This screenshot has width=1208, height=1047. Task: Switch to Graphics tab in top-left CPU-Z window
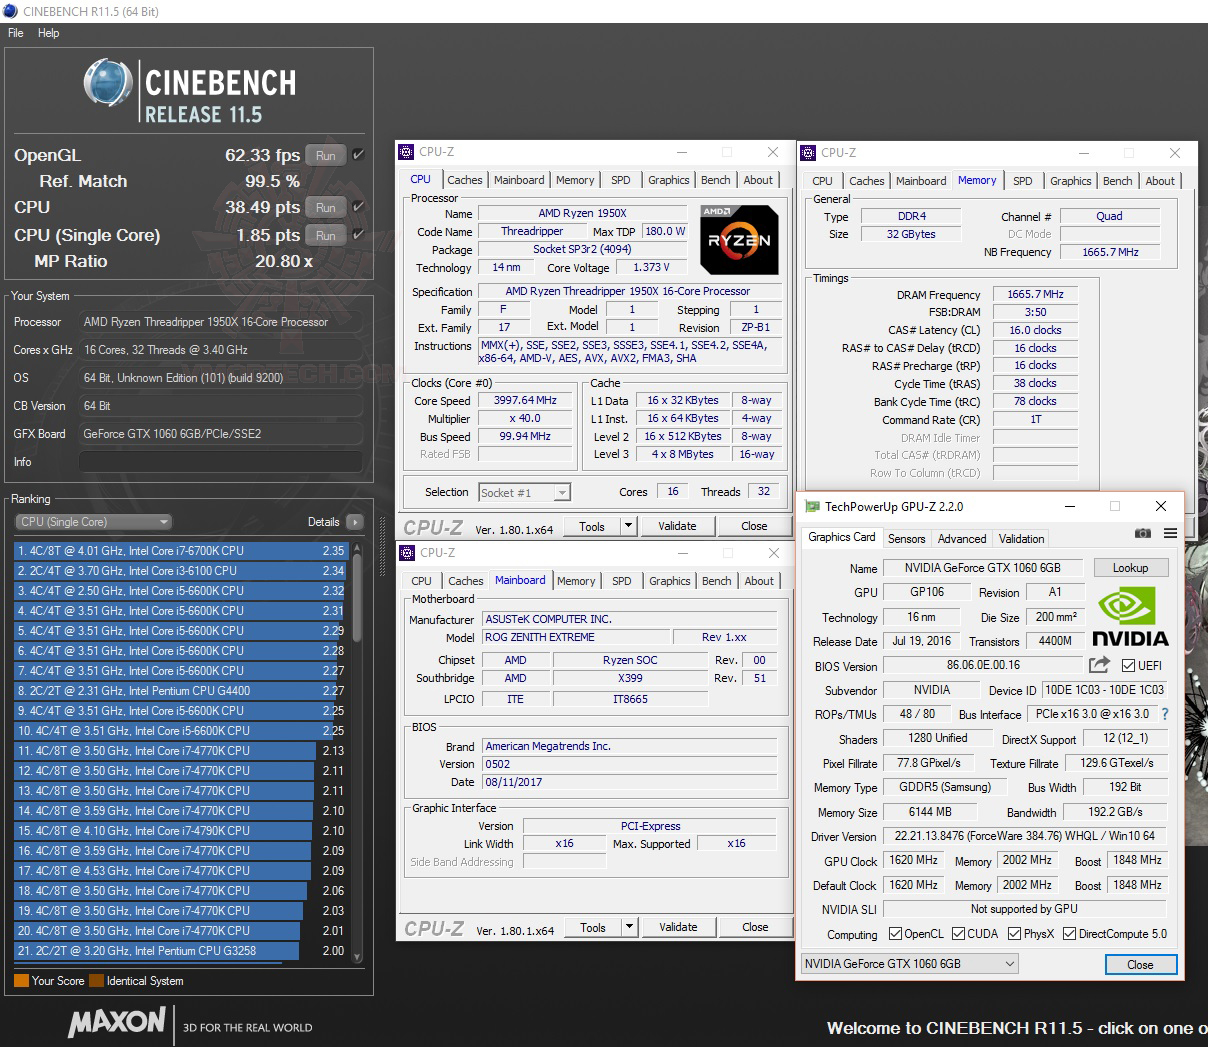[x=669, y=180]
